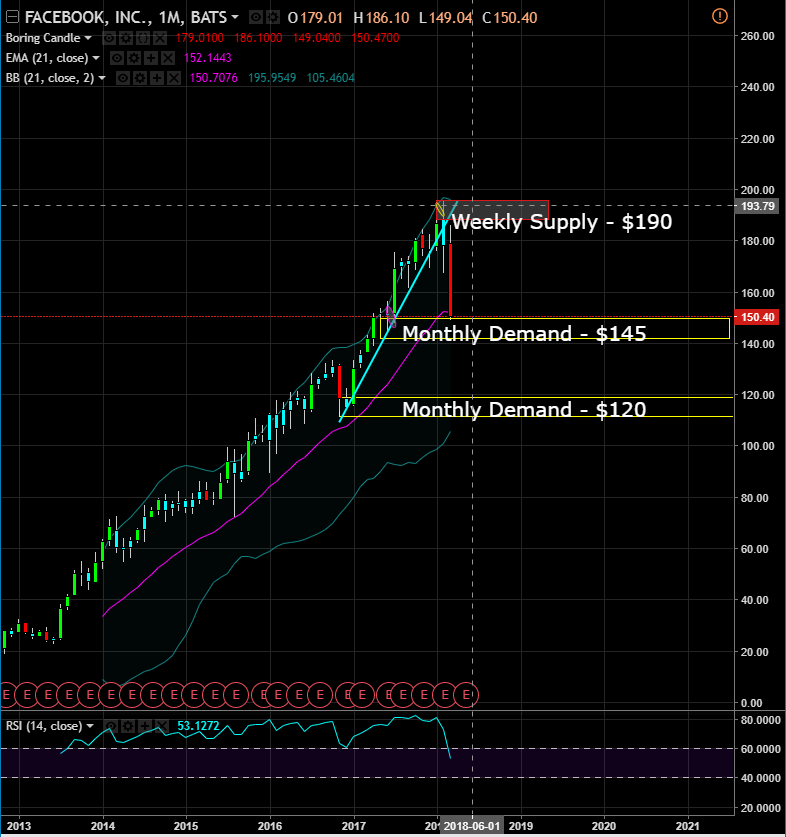Hide the Boring Candle indicator using its eye
This screenshot has width=786, height=837.
108,38
